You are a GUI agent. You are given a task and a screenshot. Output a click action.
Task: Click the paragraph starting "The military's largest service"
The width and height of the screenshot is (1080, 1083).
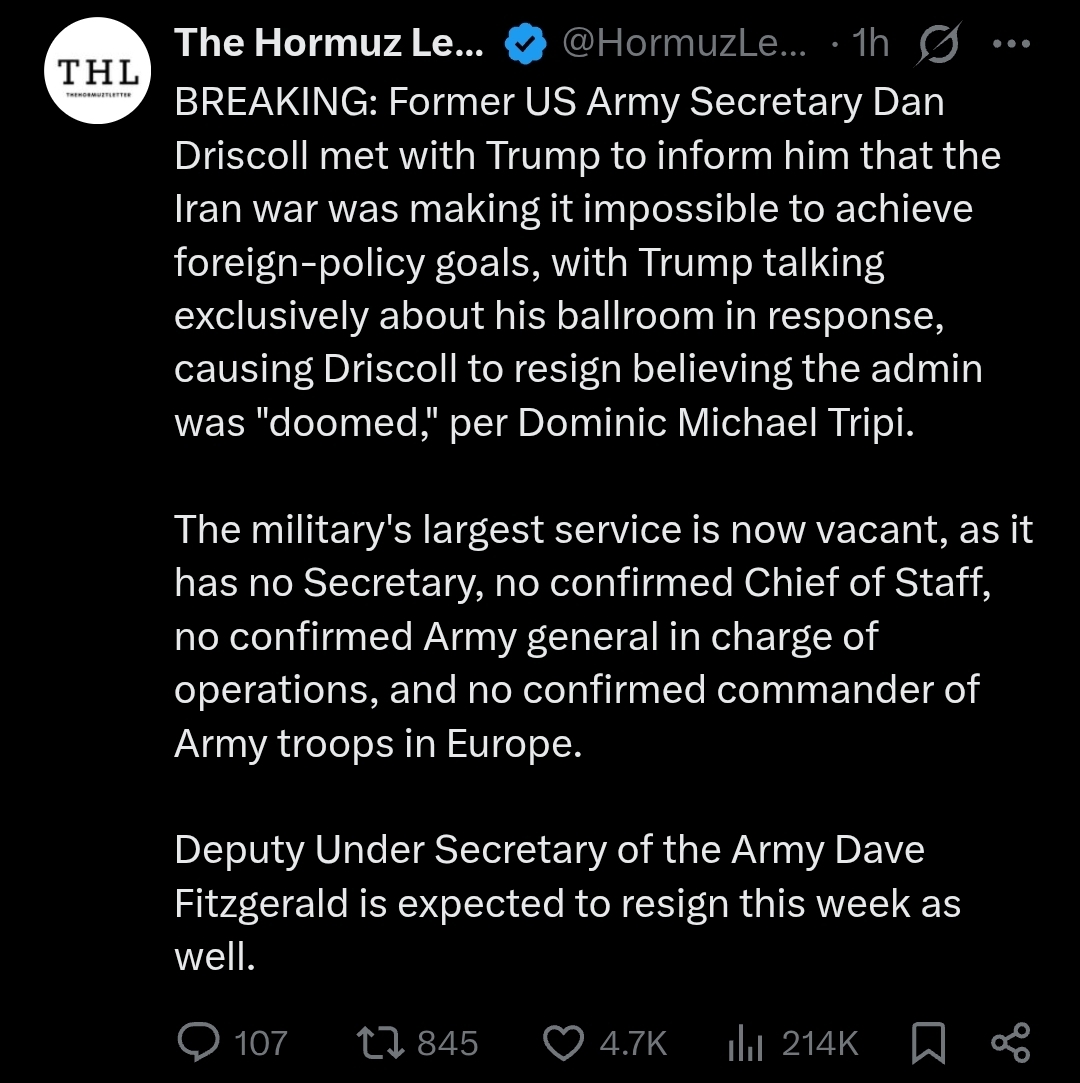[604, 636]
